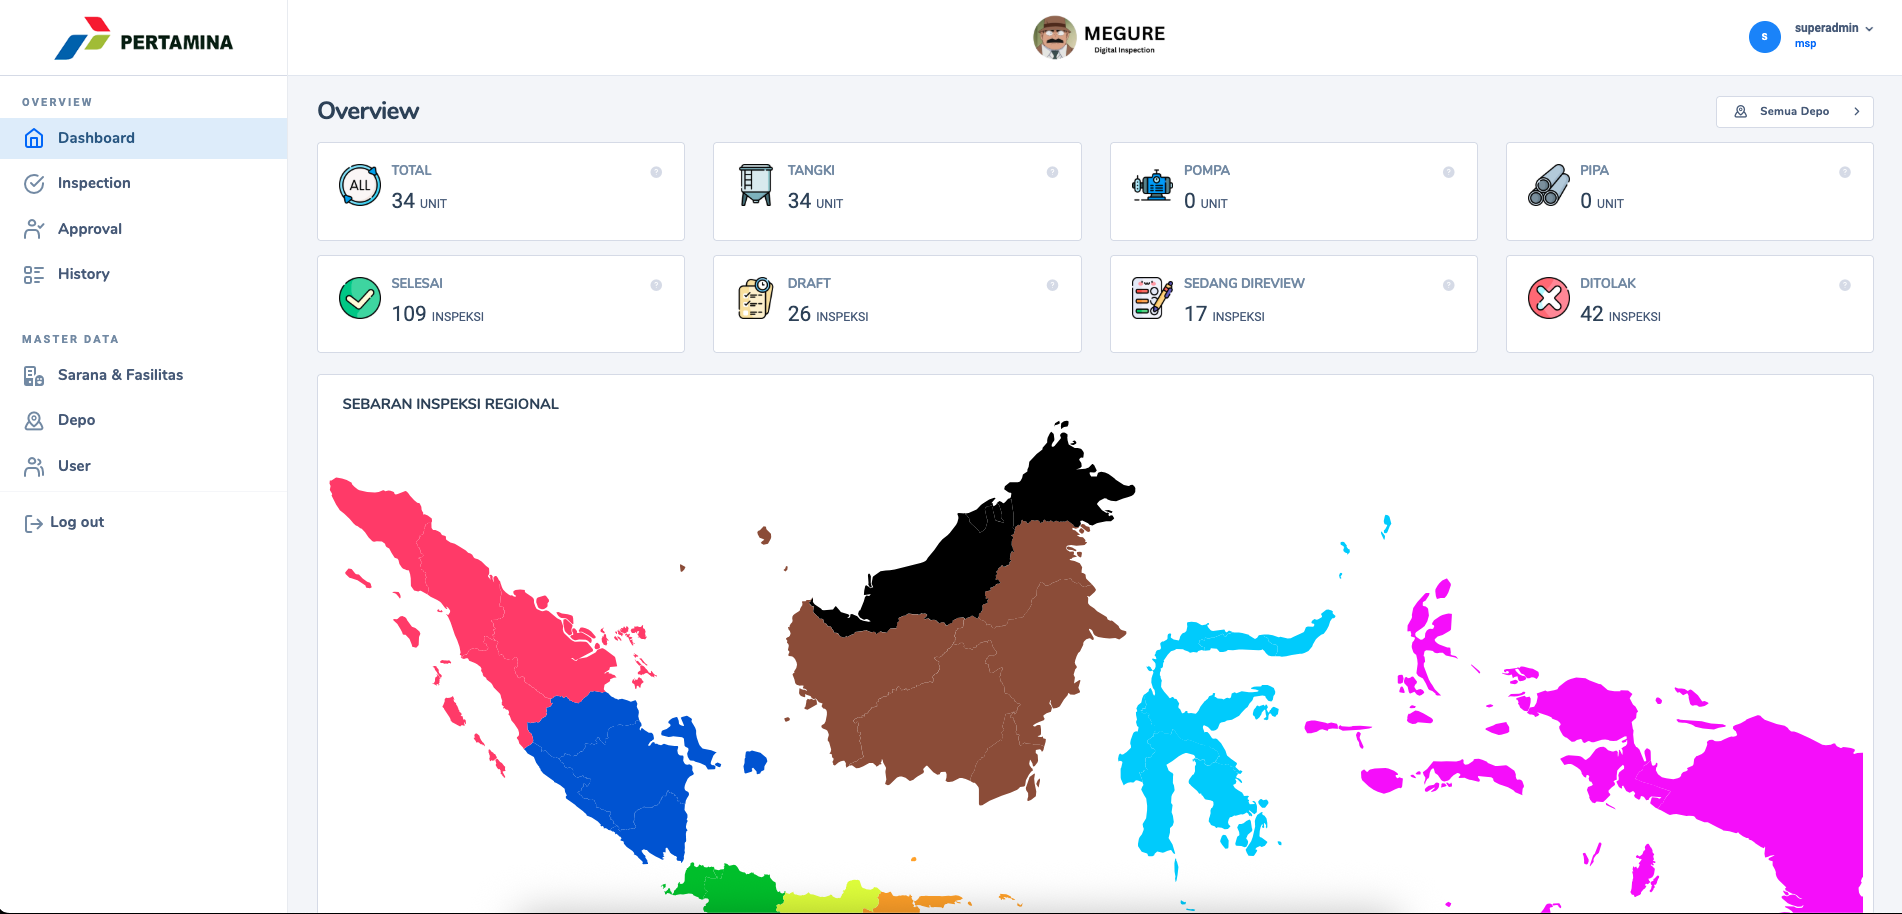Click the Pompa pump icon
Screen dimensions: 1902x914
pyautogui.click(x=1152, y=185)
